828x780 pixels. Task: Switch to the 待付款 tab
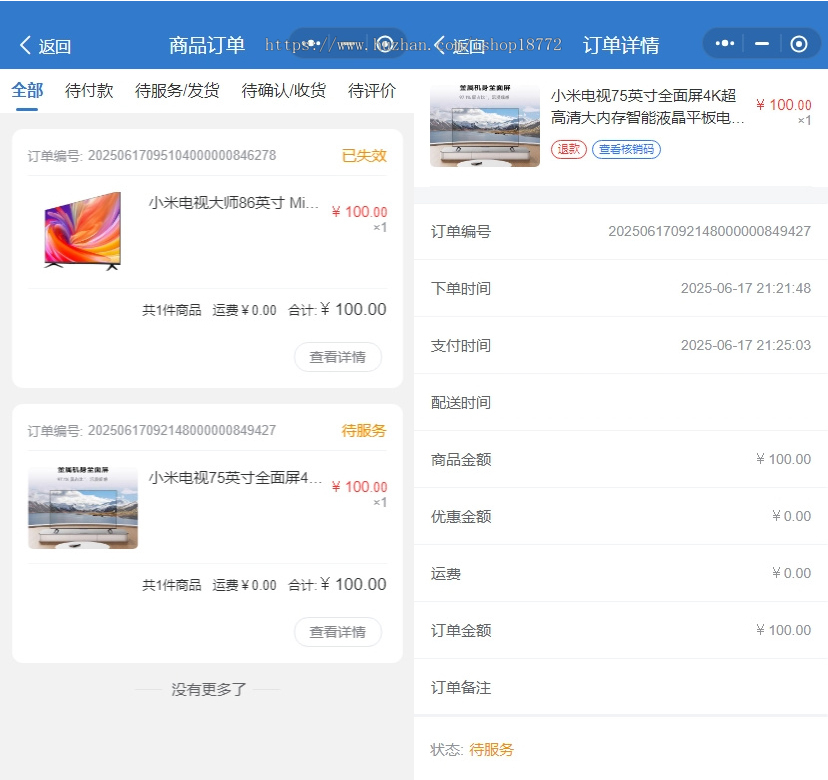pos(89,90)
